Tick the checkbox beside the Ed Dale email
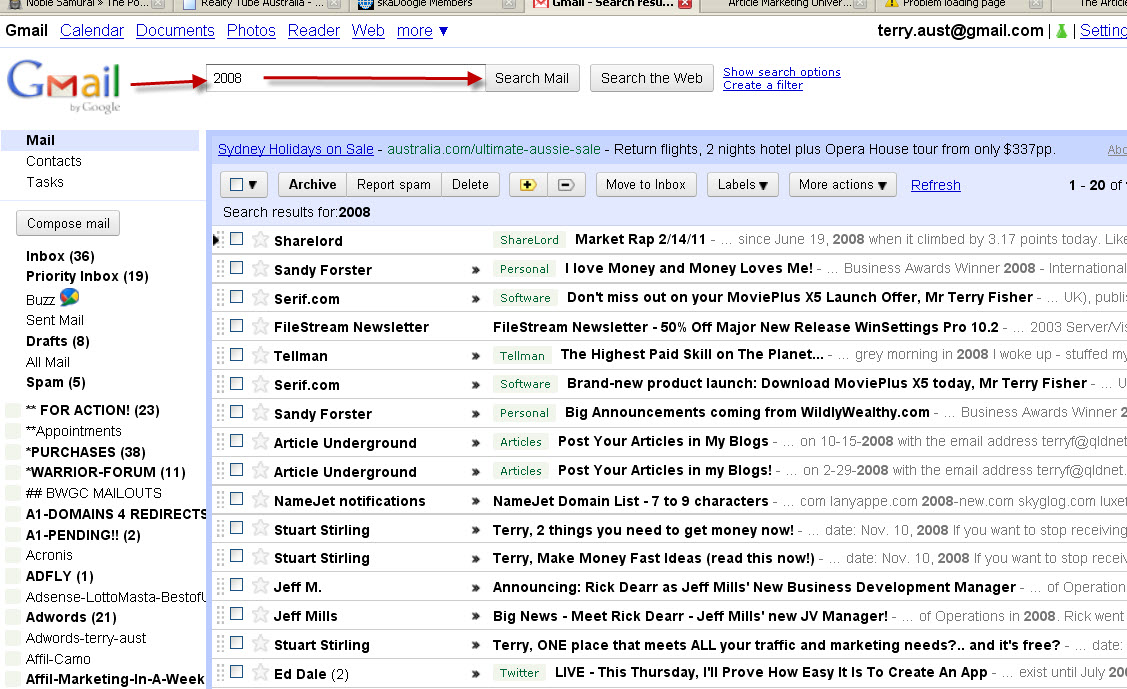Screen dimensions: 1127x689 237,673
